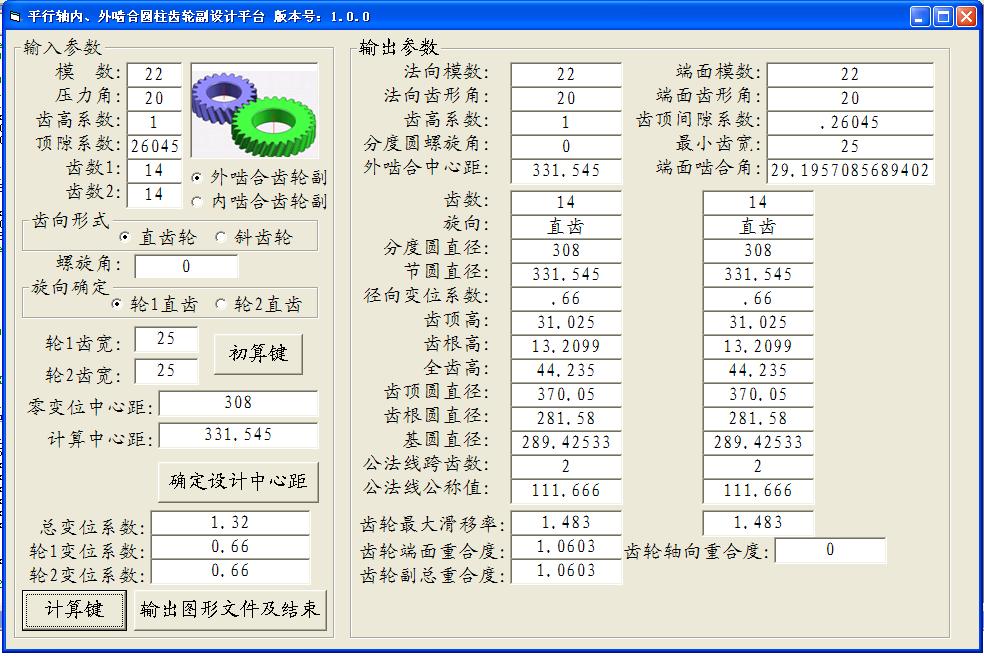The height and width of the screenshot is (665, 984).
Task: Click the 计算中心距 field
Action: tap(238, 435)
